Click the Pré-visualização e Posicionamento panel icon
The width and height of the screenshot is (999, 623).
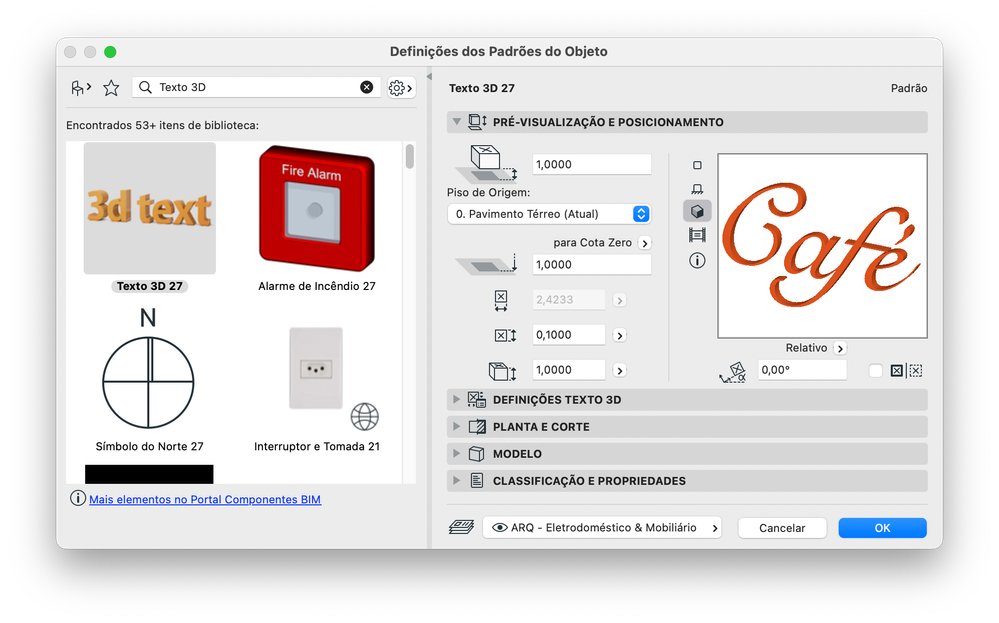(477, 122)
